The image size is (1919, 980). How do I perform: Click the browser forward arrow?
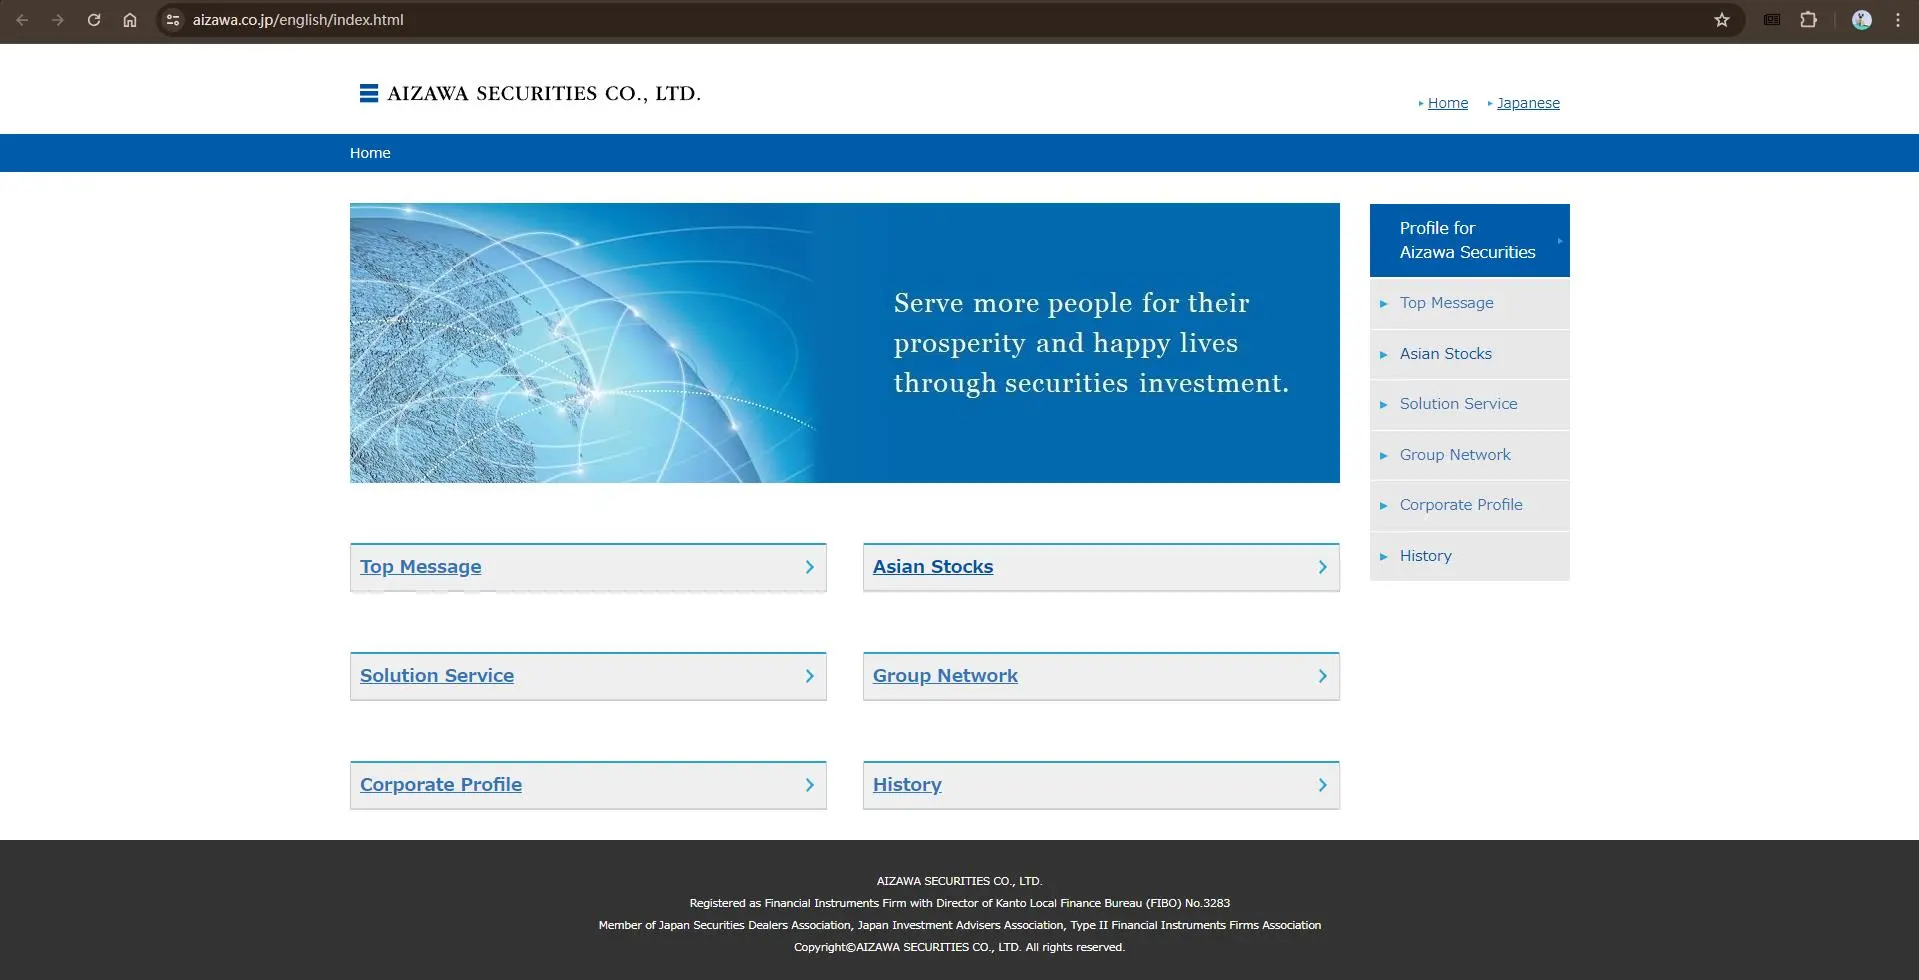click(58, 20)
